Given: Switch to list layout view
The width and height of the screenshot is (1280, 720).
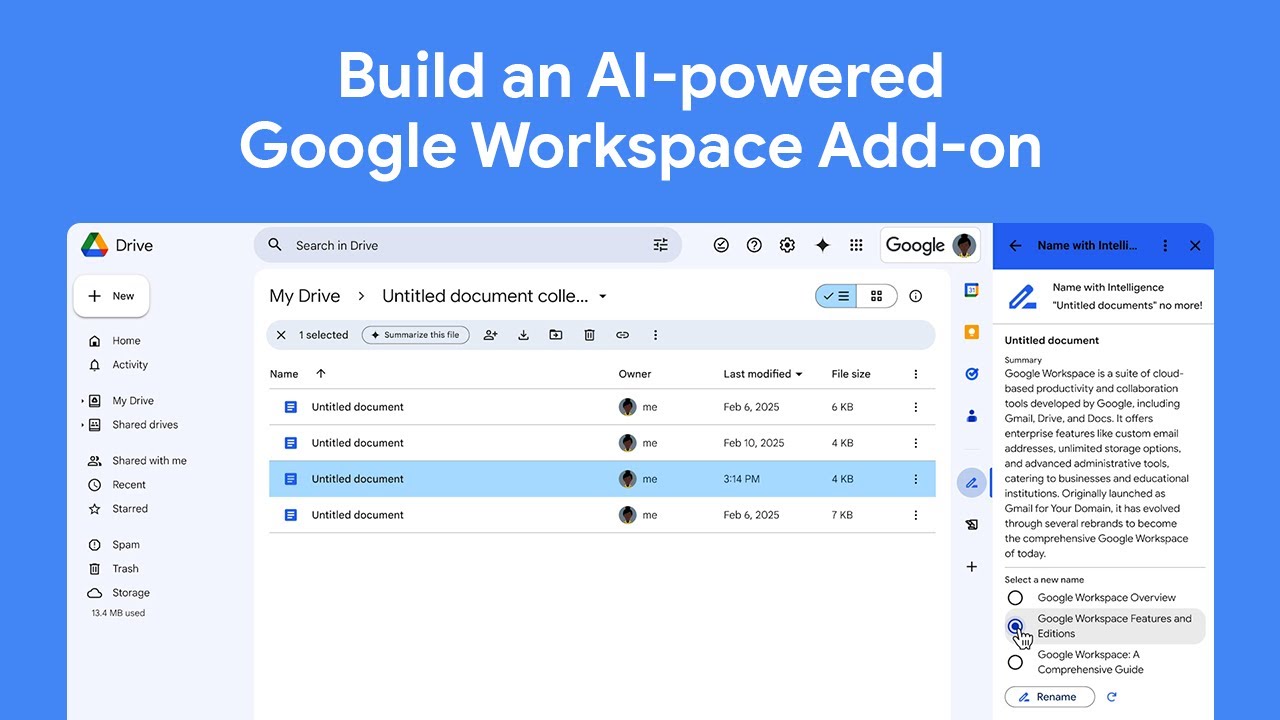Looking at the screenshot, I should click(x=836, y=296).
